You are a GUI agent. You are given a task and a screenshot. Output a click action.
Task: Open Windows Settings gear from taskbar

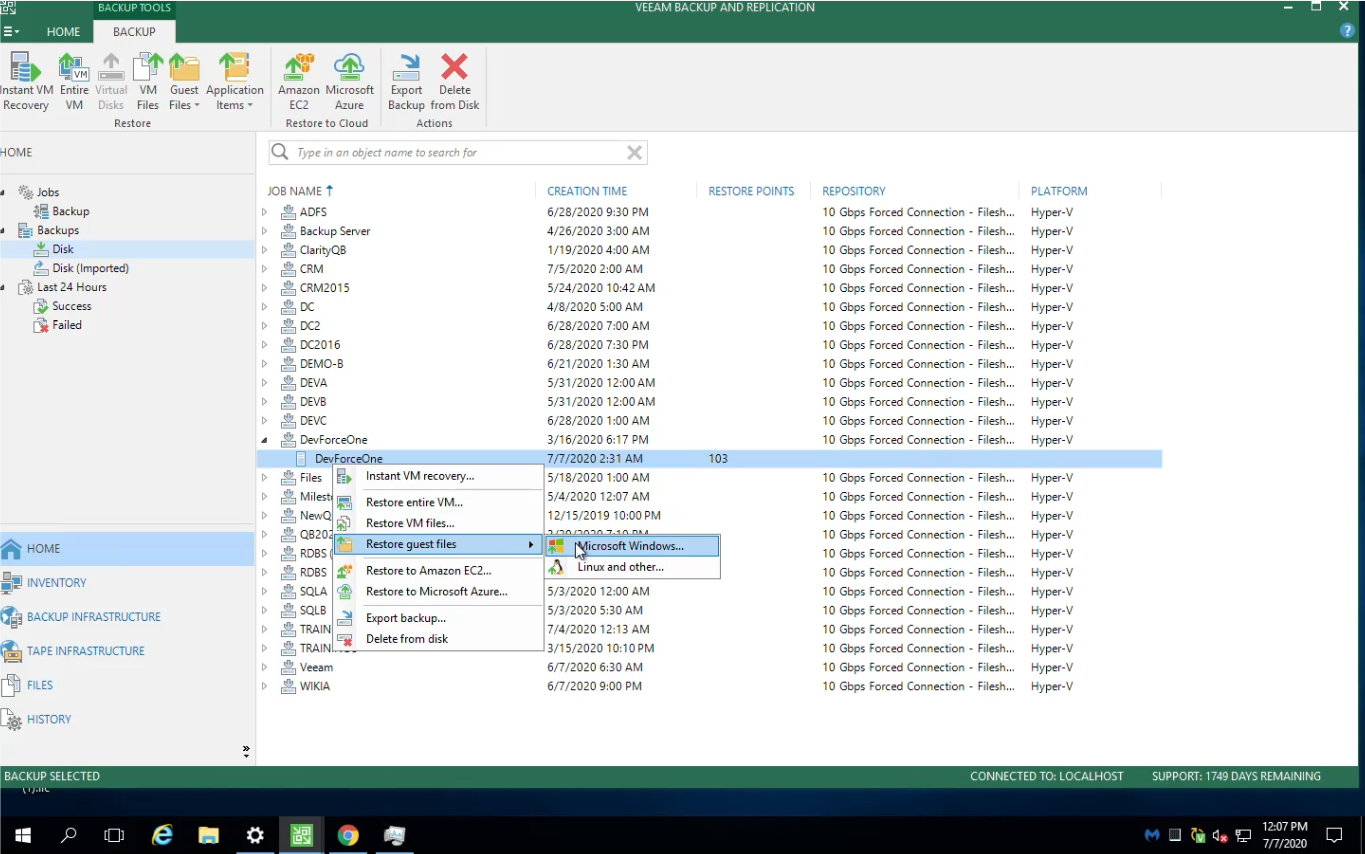coord(255,835)
